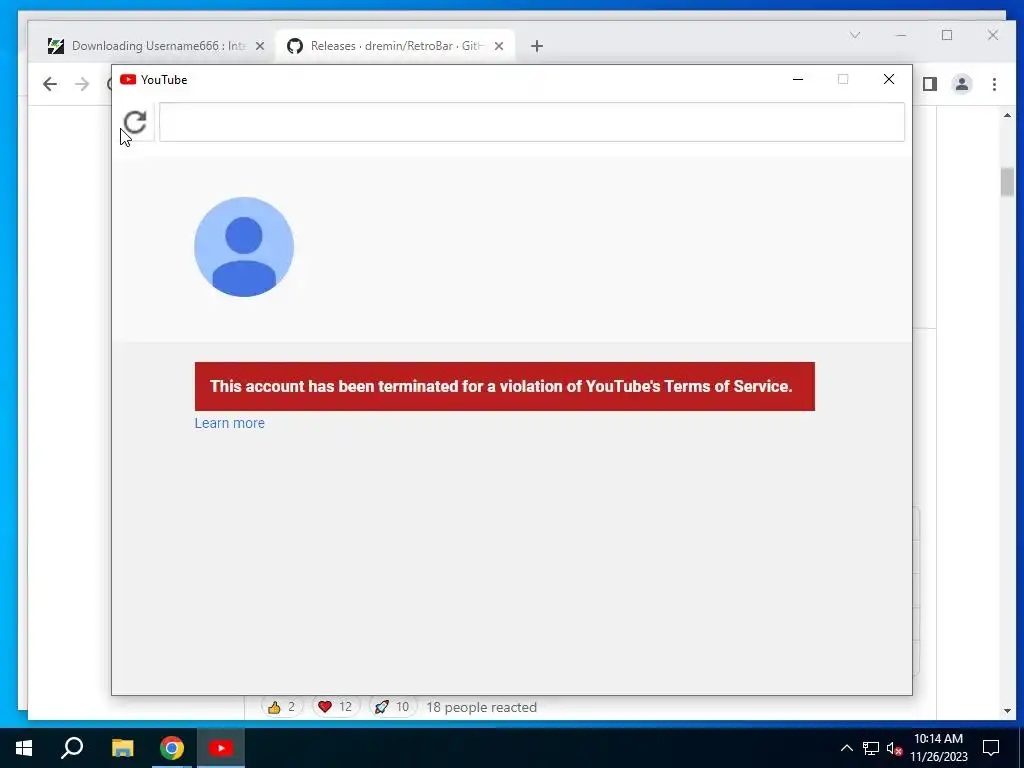The width and height of the screenshot is (1024, 768).
Task: Toggle the Chrome side panel
Action: pos(930,84)
